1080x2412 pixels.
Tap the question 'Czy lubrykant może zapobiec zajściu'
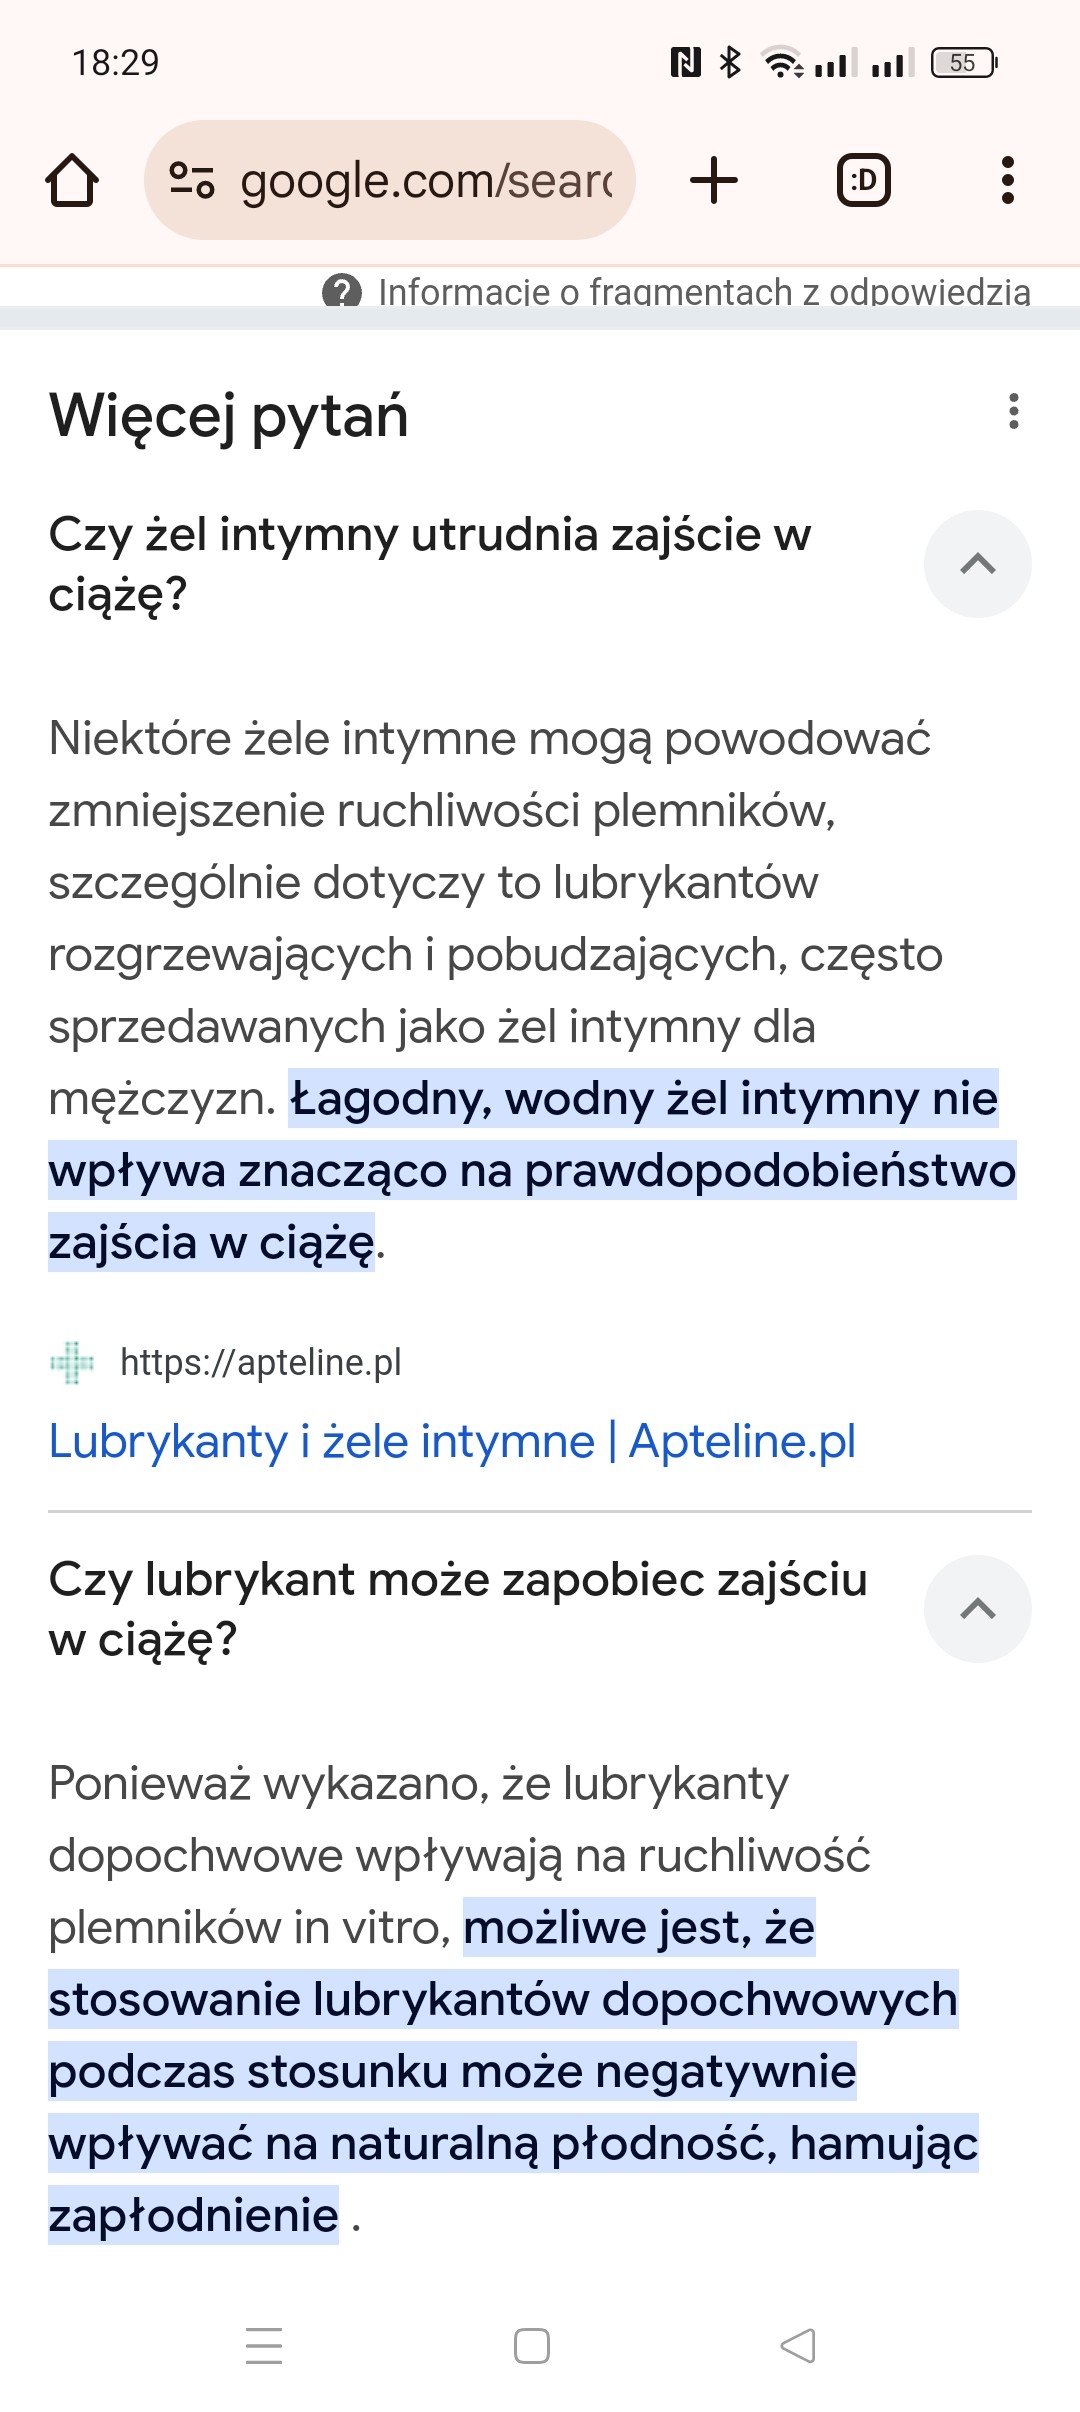point(458,1609)
